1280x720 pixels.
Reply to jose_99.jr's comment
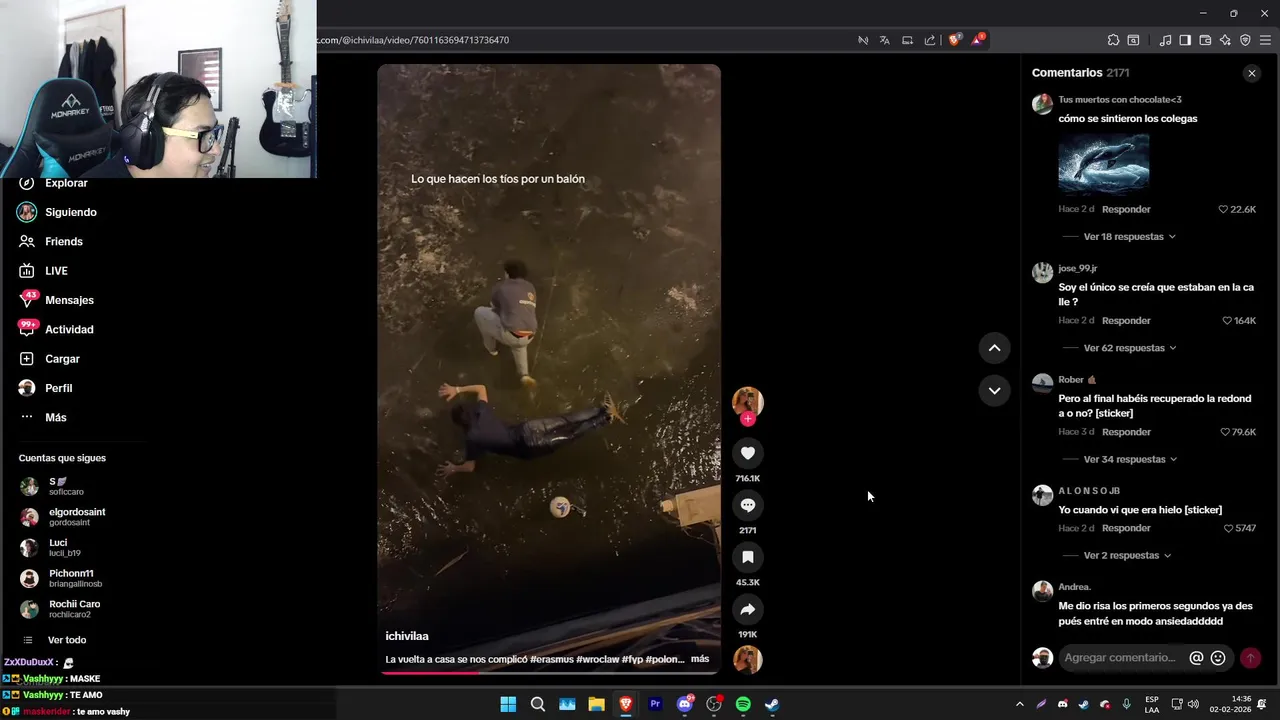(1126, 320)
